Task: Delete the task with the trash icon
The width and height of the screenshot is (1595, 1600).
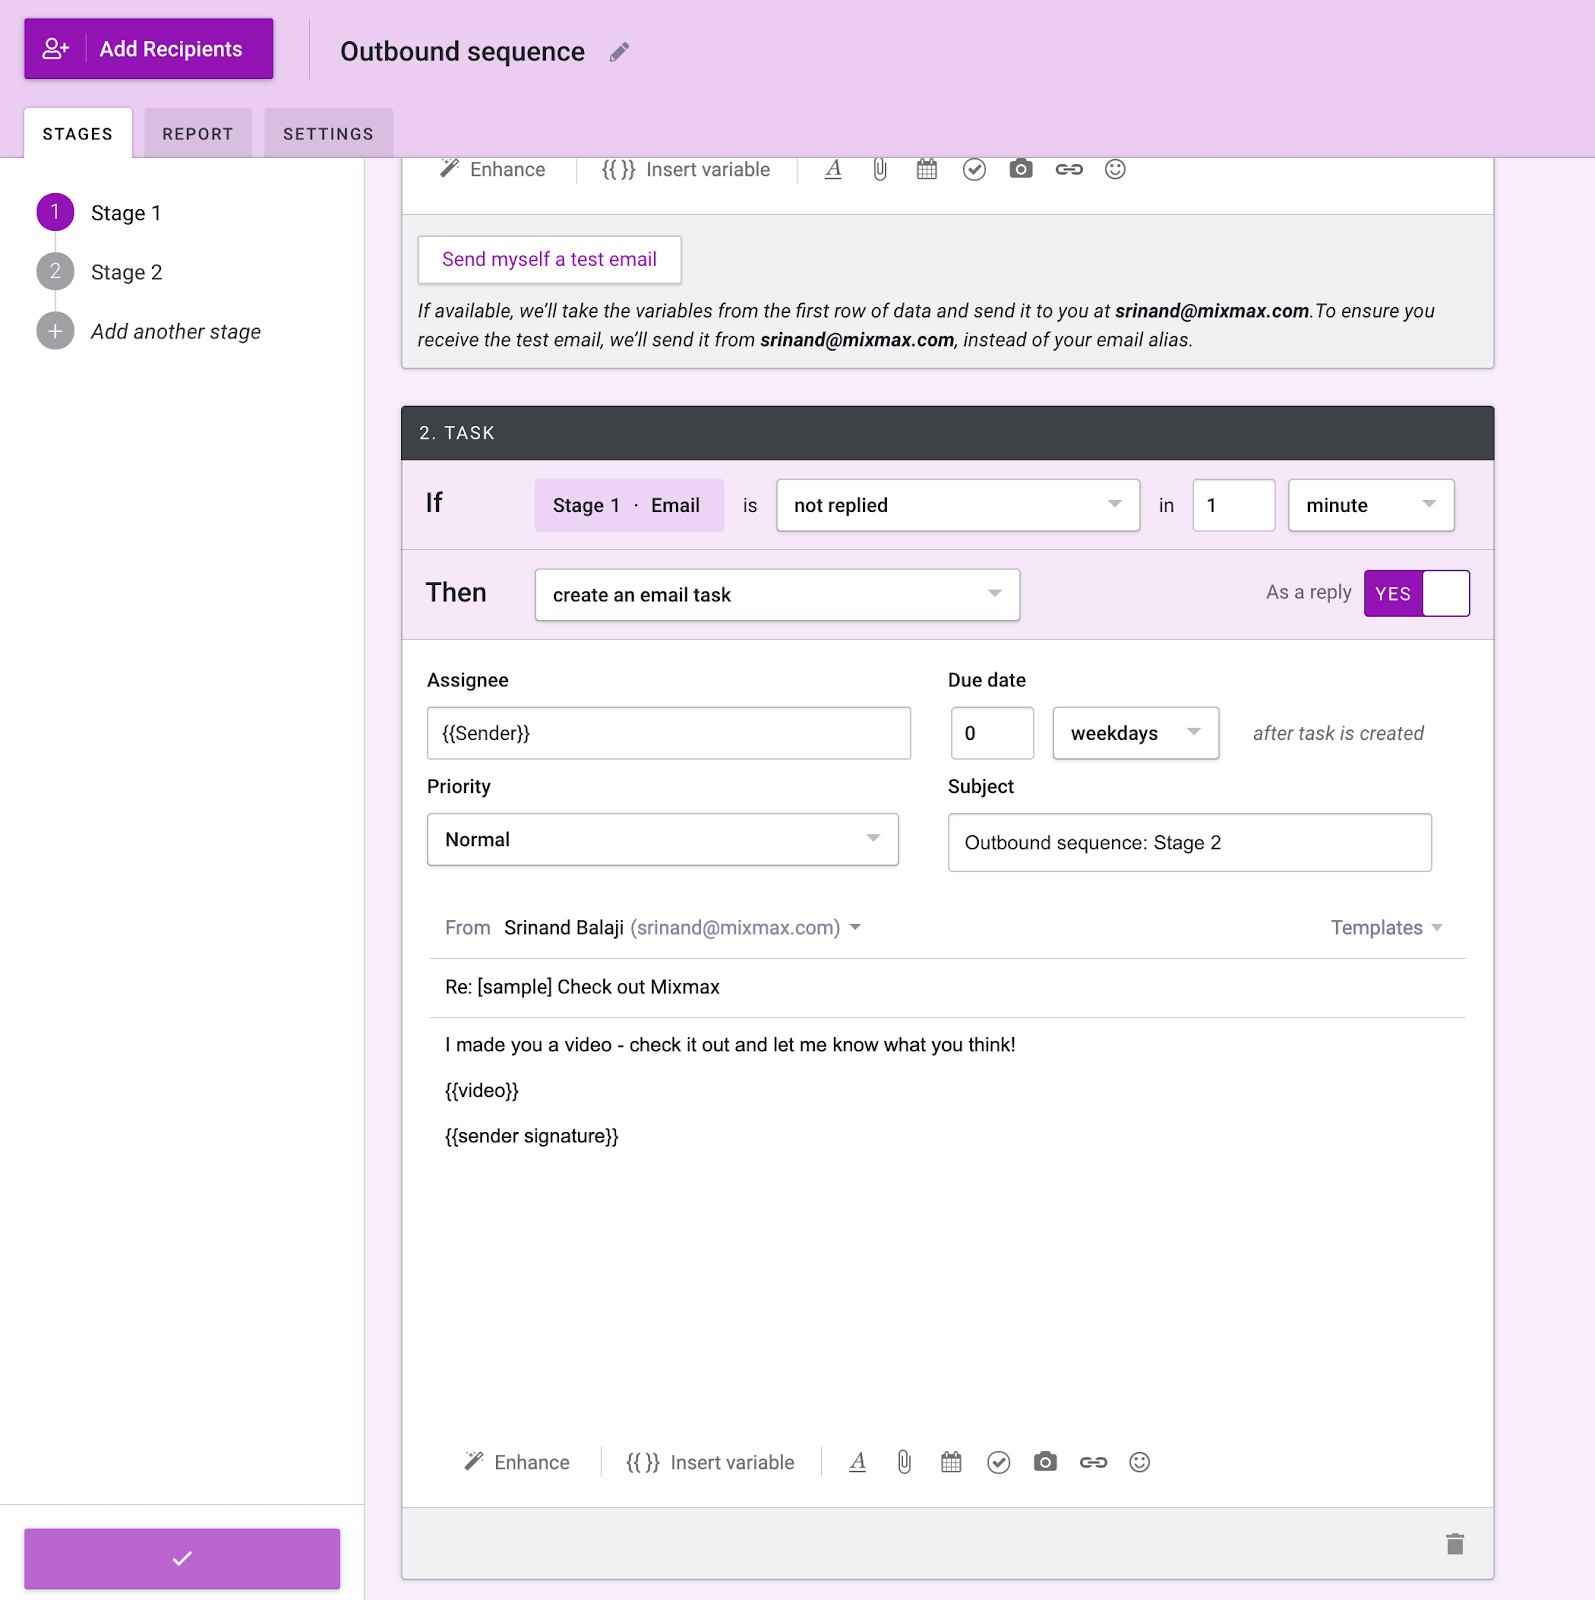Action: point(1455,1544)
